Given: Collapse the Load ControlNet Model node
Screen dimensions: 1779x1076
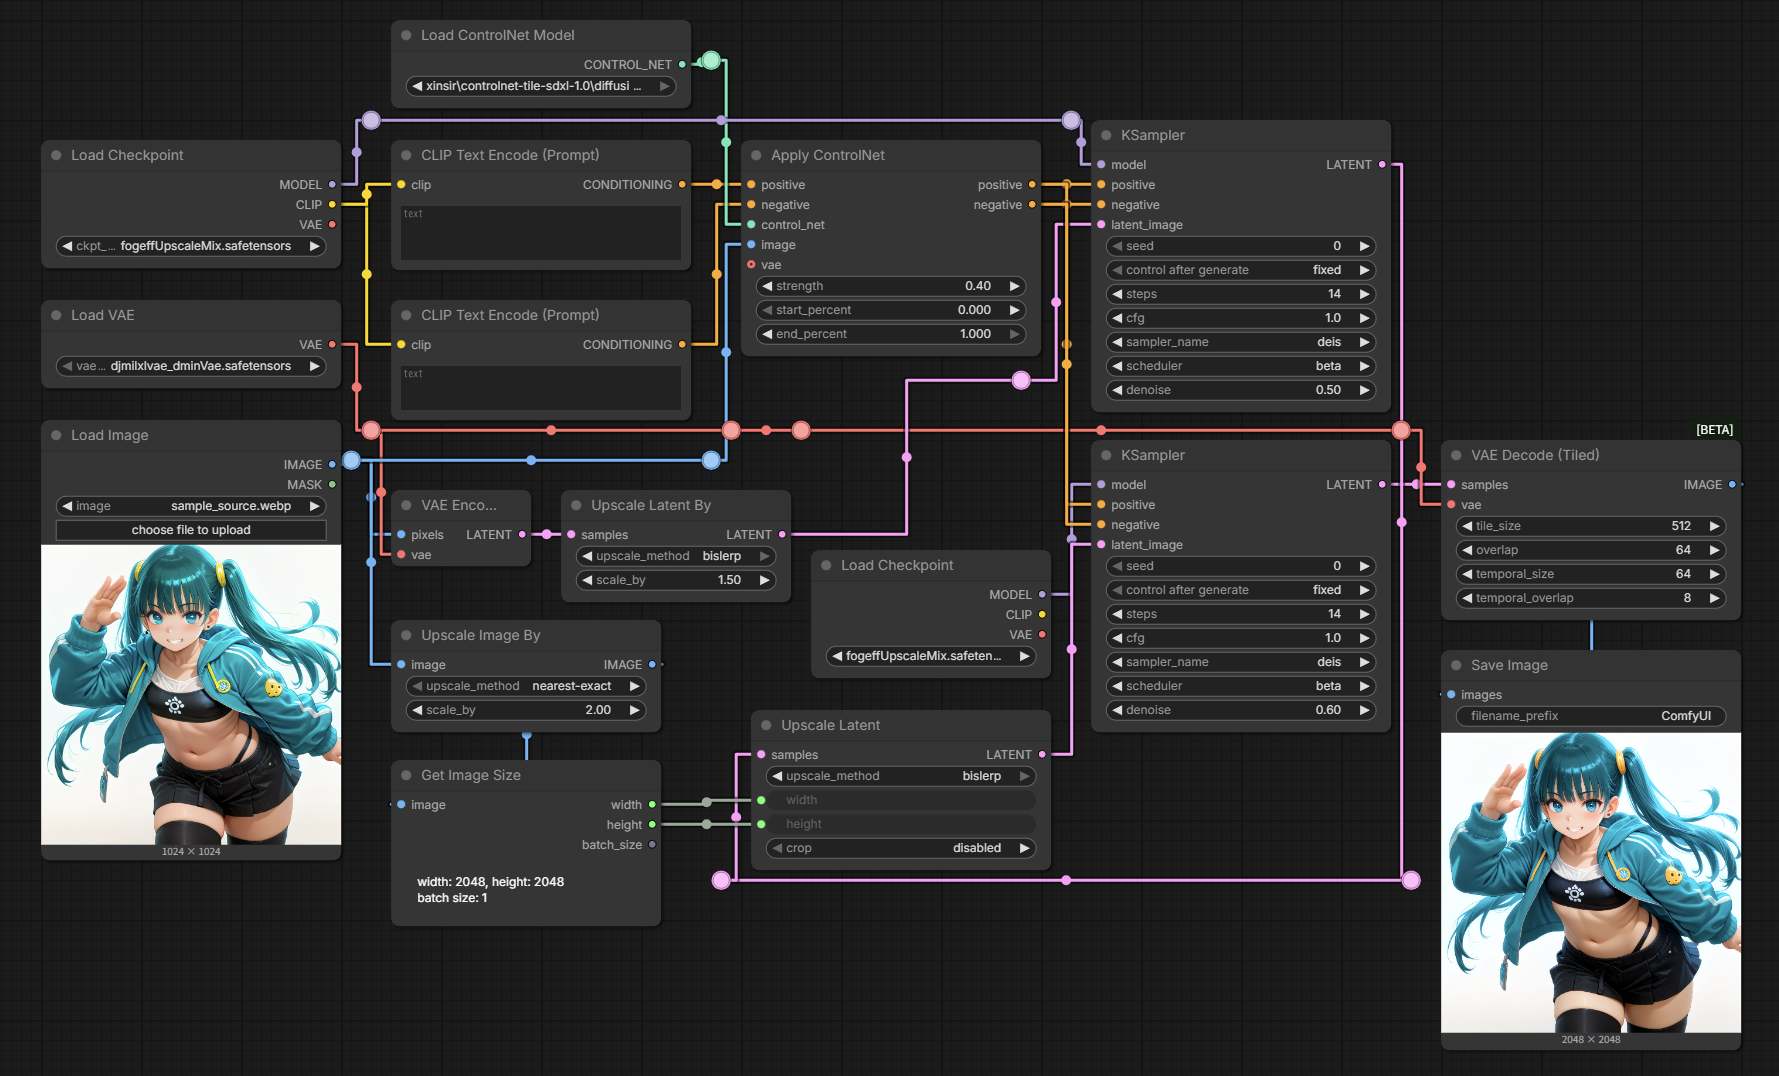Looking at the screenshot, I should click(x=406, y=34).
